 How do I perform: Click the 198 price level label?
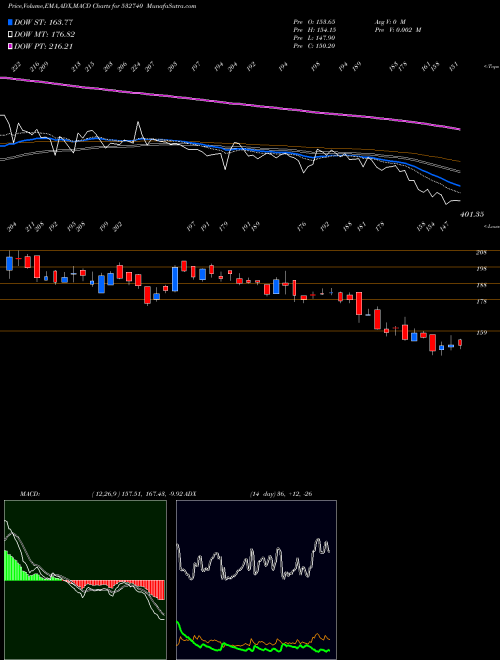pyautogui.click(x=481, y=269)
